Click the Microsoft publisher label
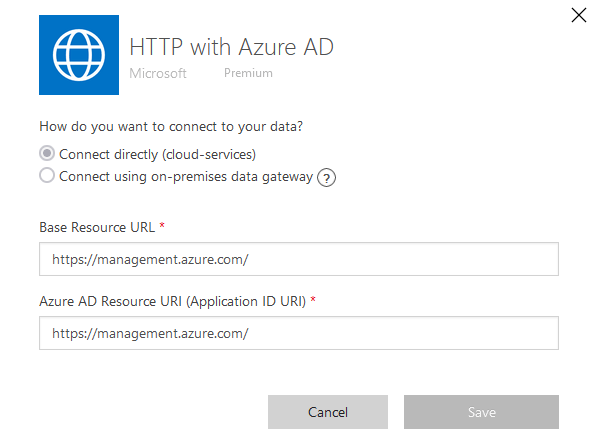594x439 pixels. pos(158,73)
